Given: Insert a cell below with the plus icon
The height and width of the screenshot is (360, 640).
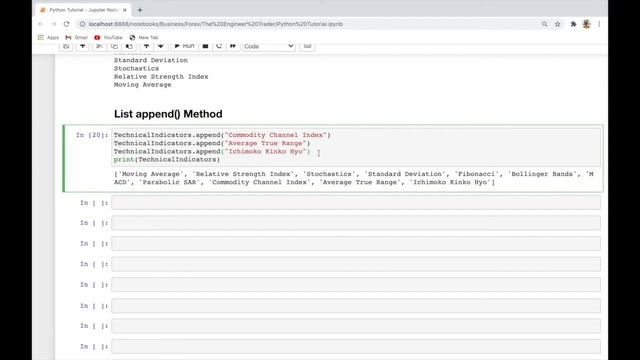Looking at the screenshot, I should [82, 46].
